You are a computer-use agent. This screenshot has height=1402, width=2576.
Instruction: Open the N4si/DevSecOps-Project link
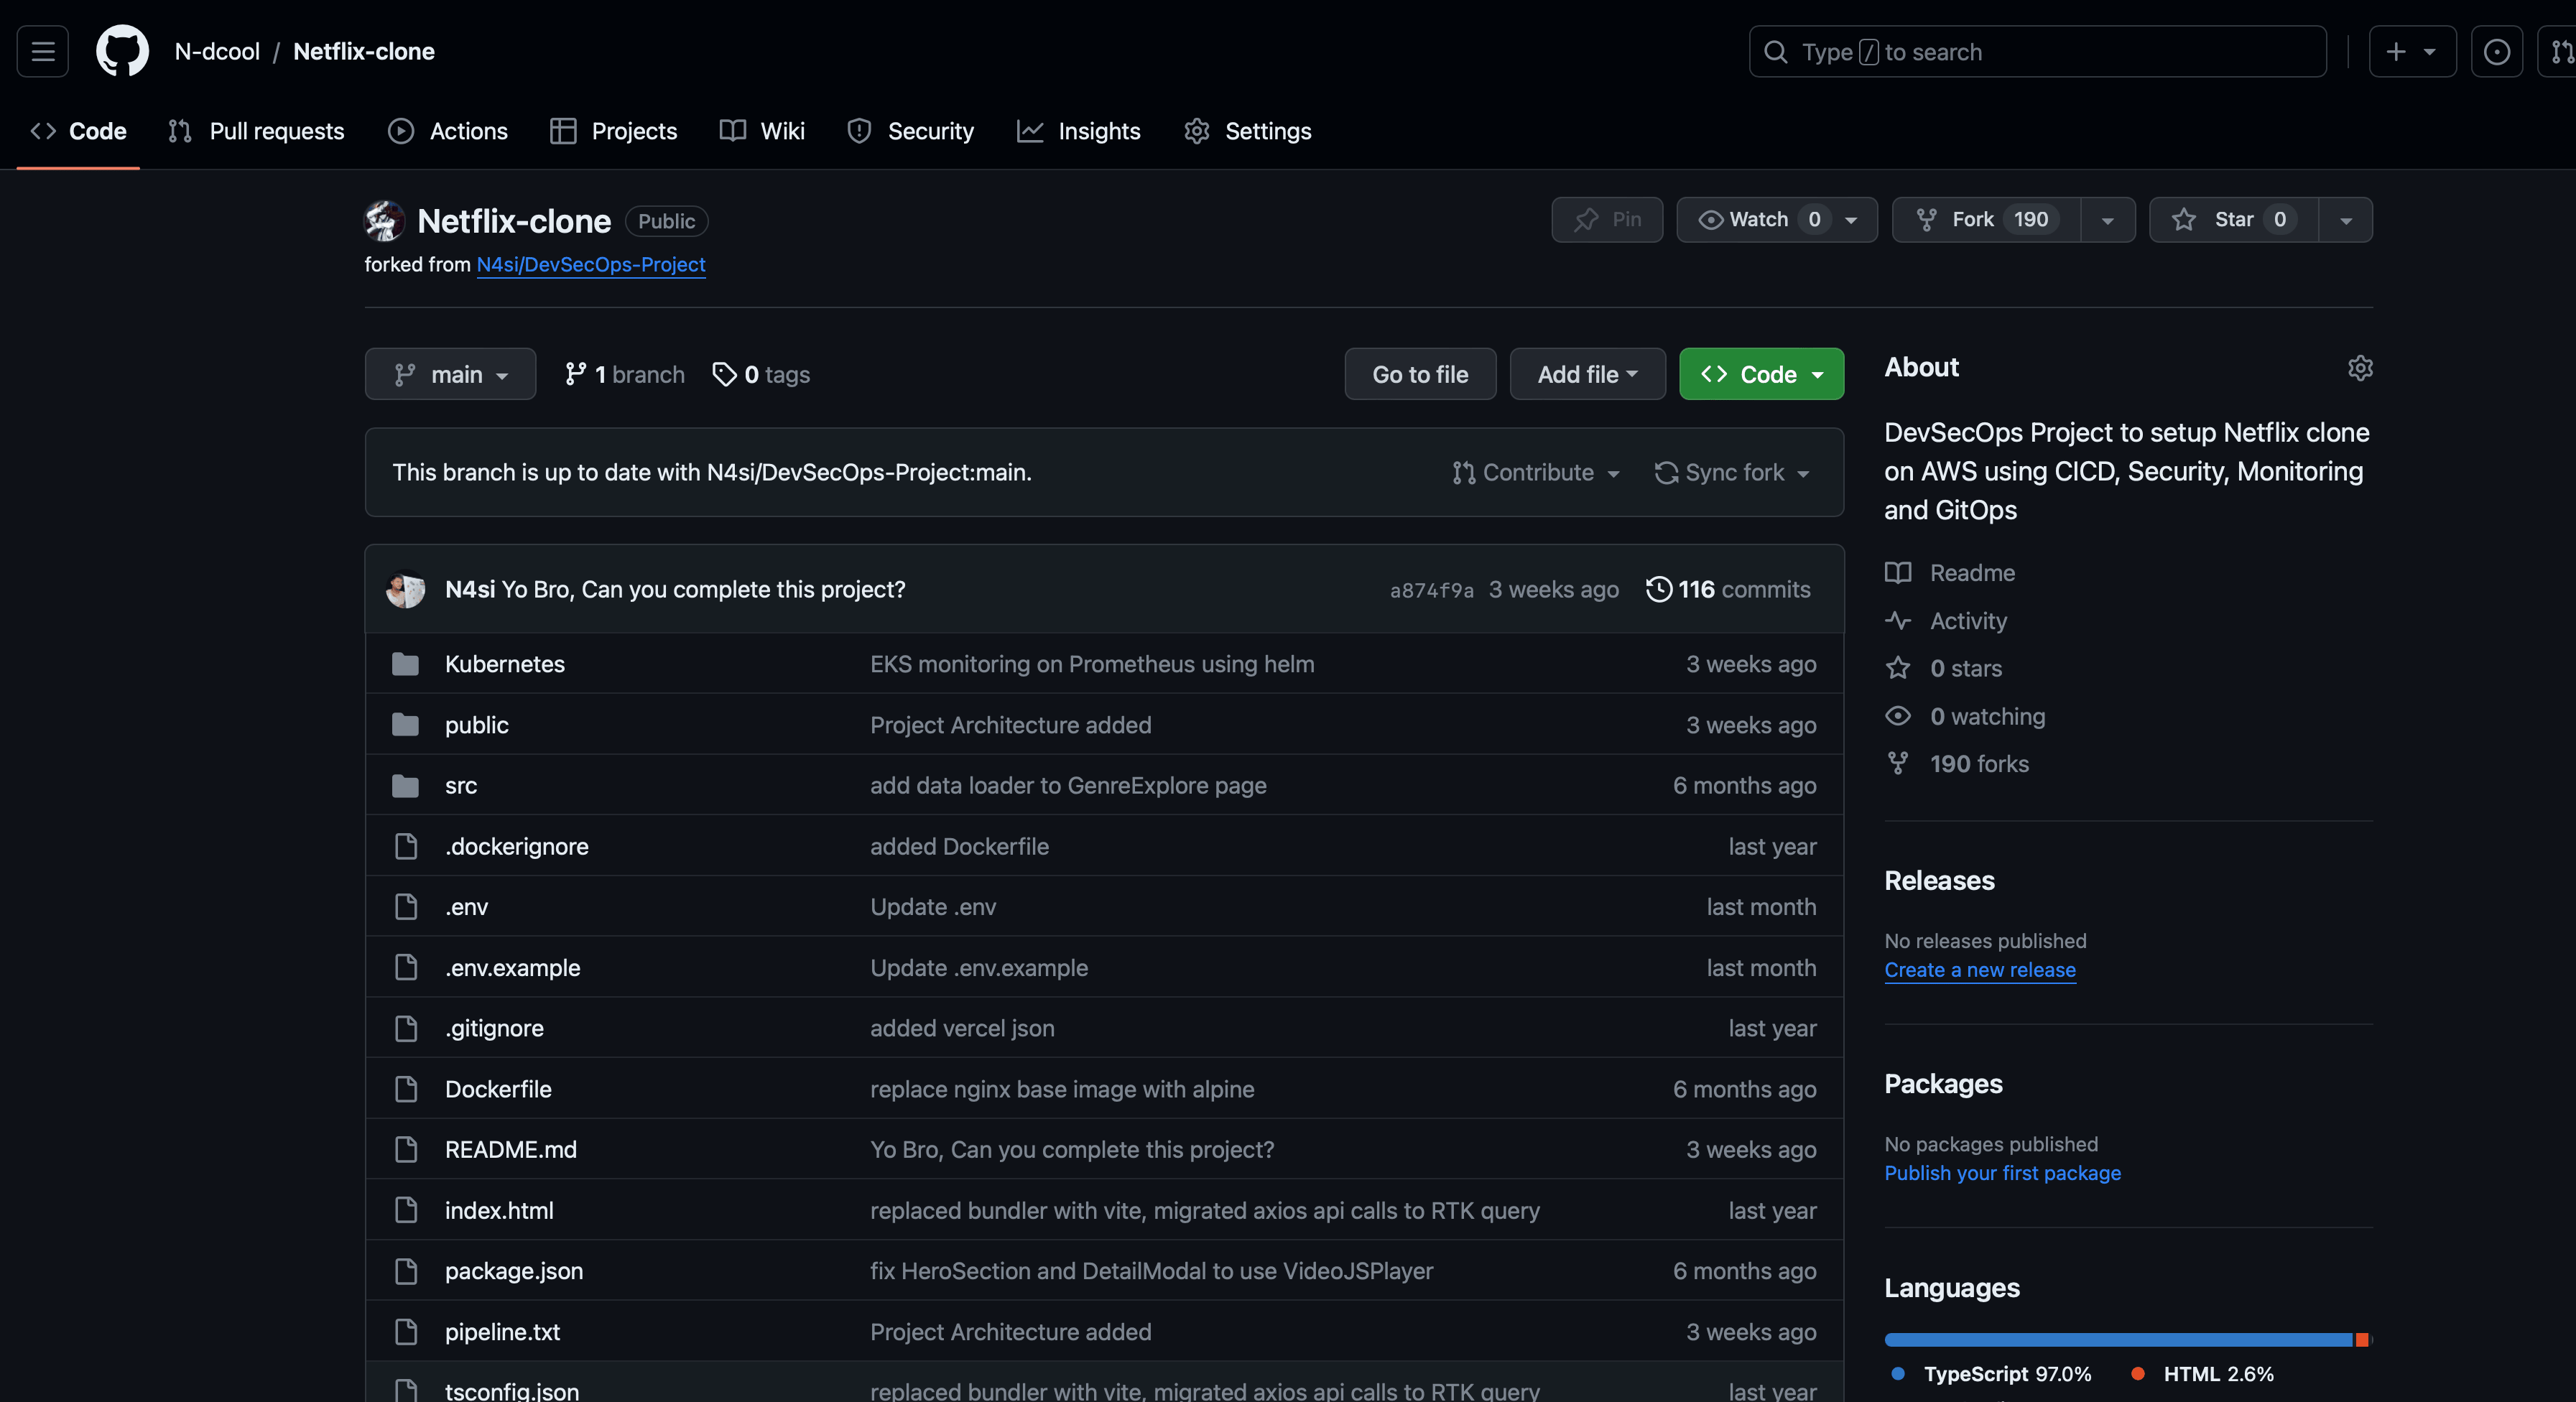click(591, 264)
